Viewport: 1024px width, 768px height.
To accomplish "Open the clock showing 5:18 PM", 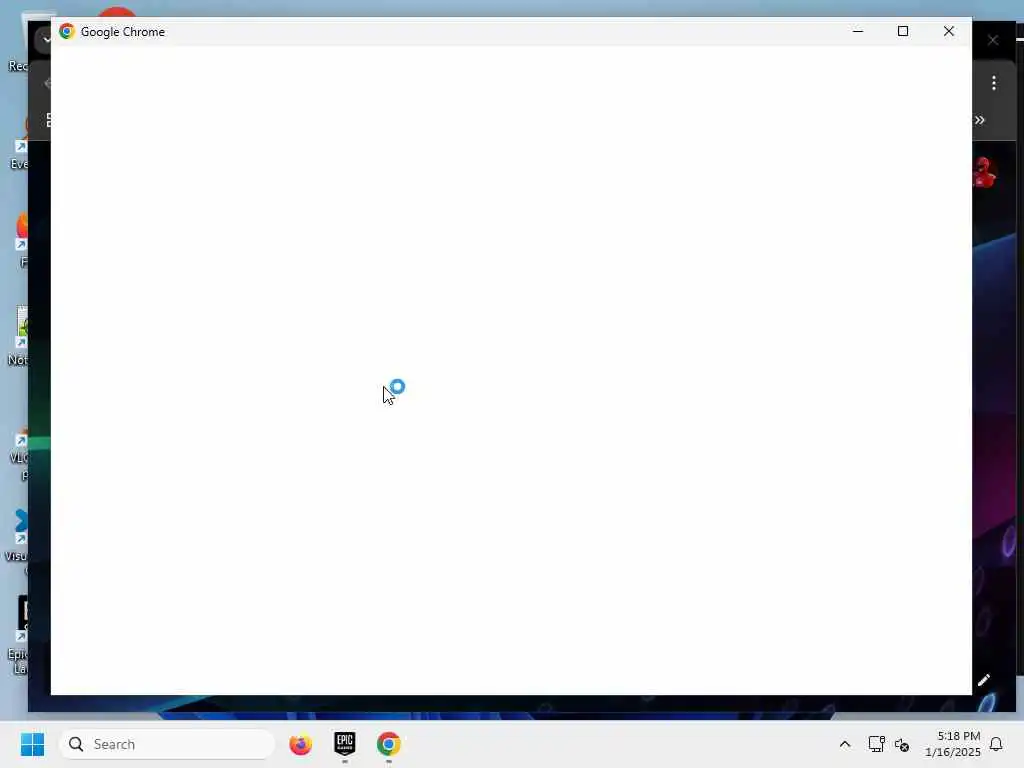I will 953,744.
